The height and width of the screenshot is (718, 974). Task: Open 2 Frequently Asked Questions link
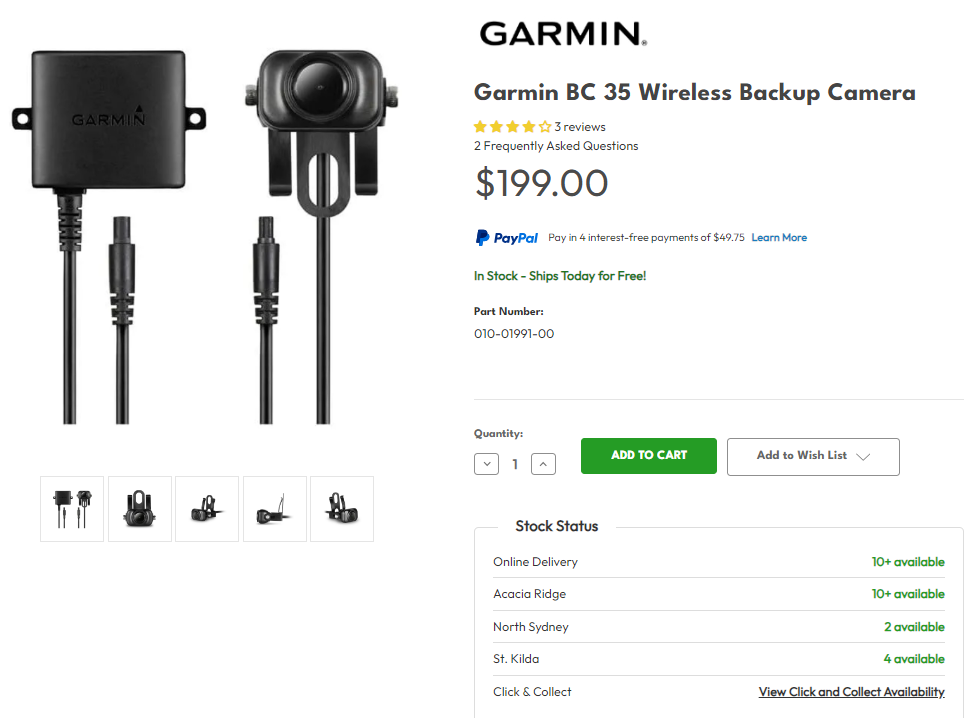(x=556, y=146)
